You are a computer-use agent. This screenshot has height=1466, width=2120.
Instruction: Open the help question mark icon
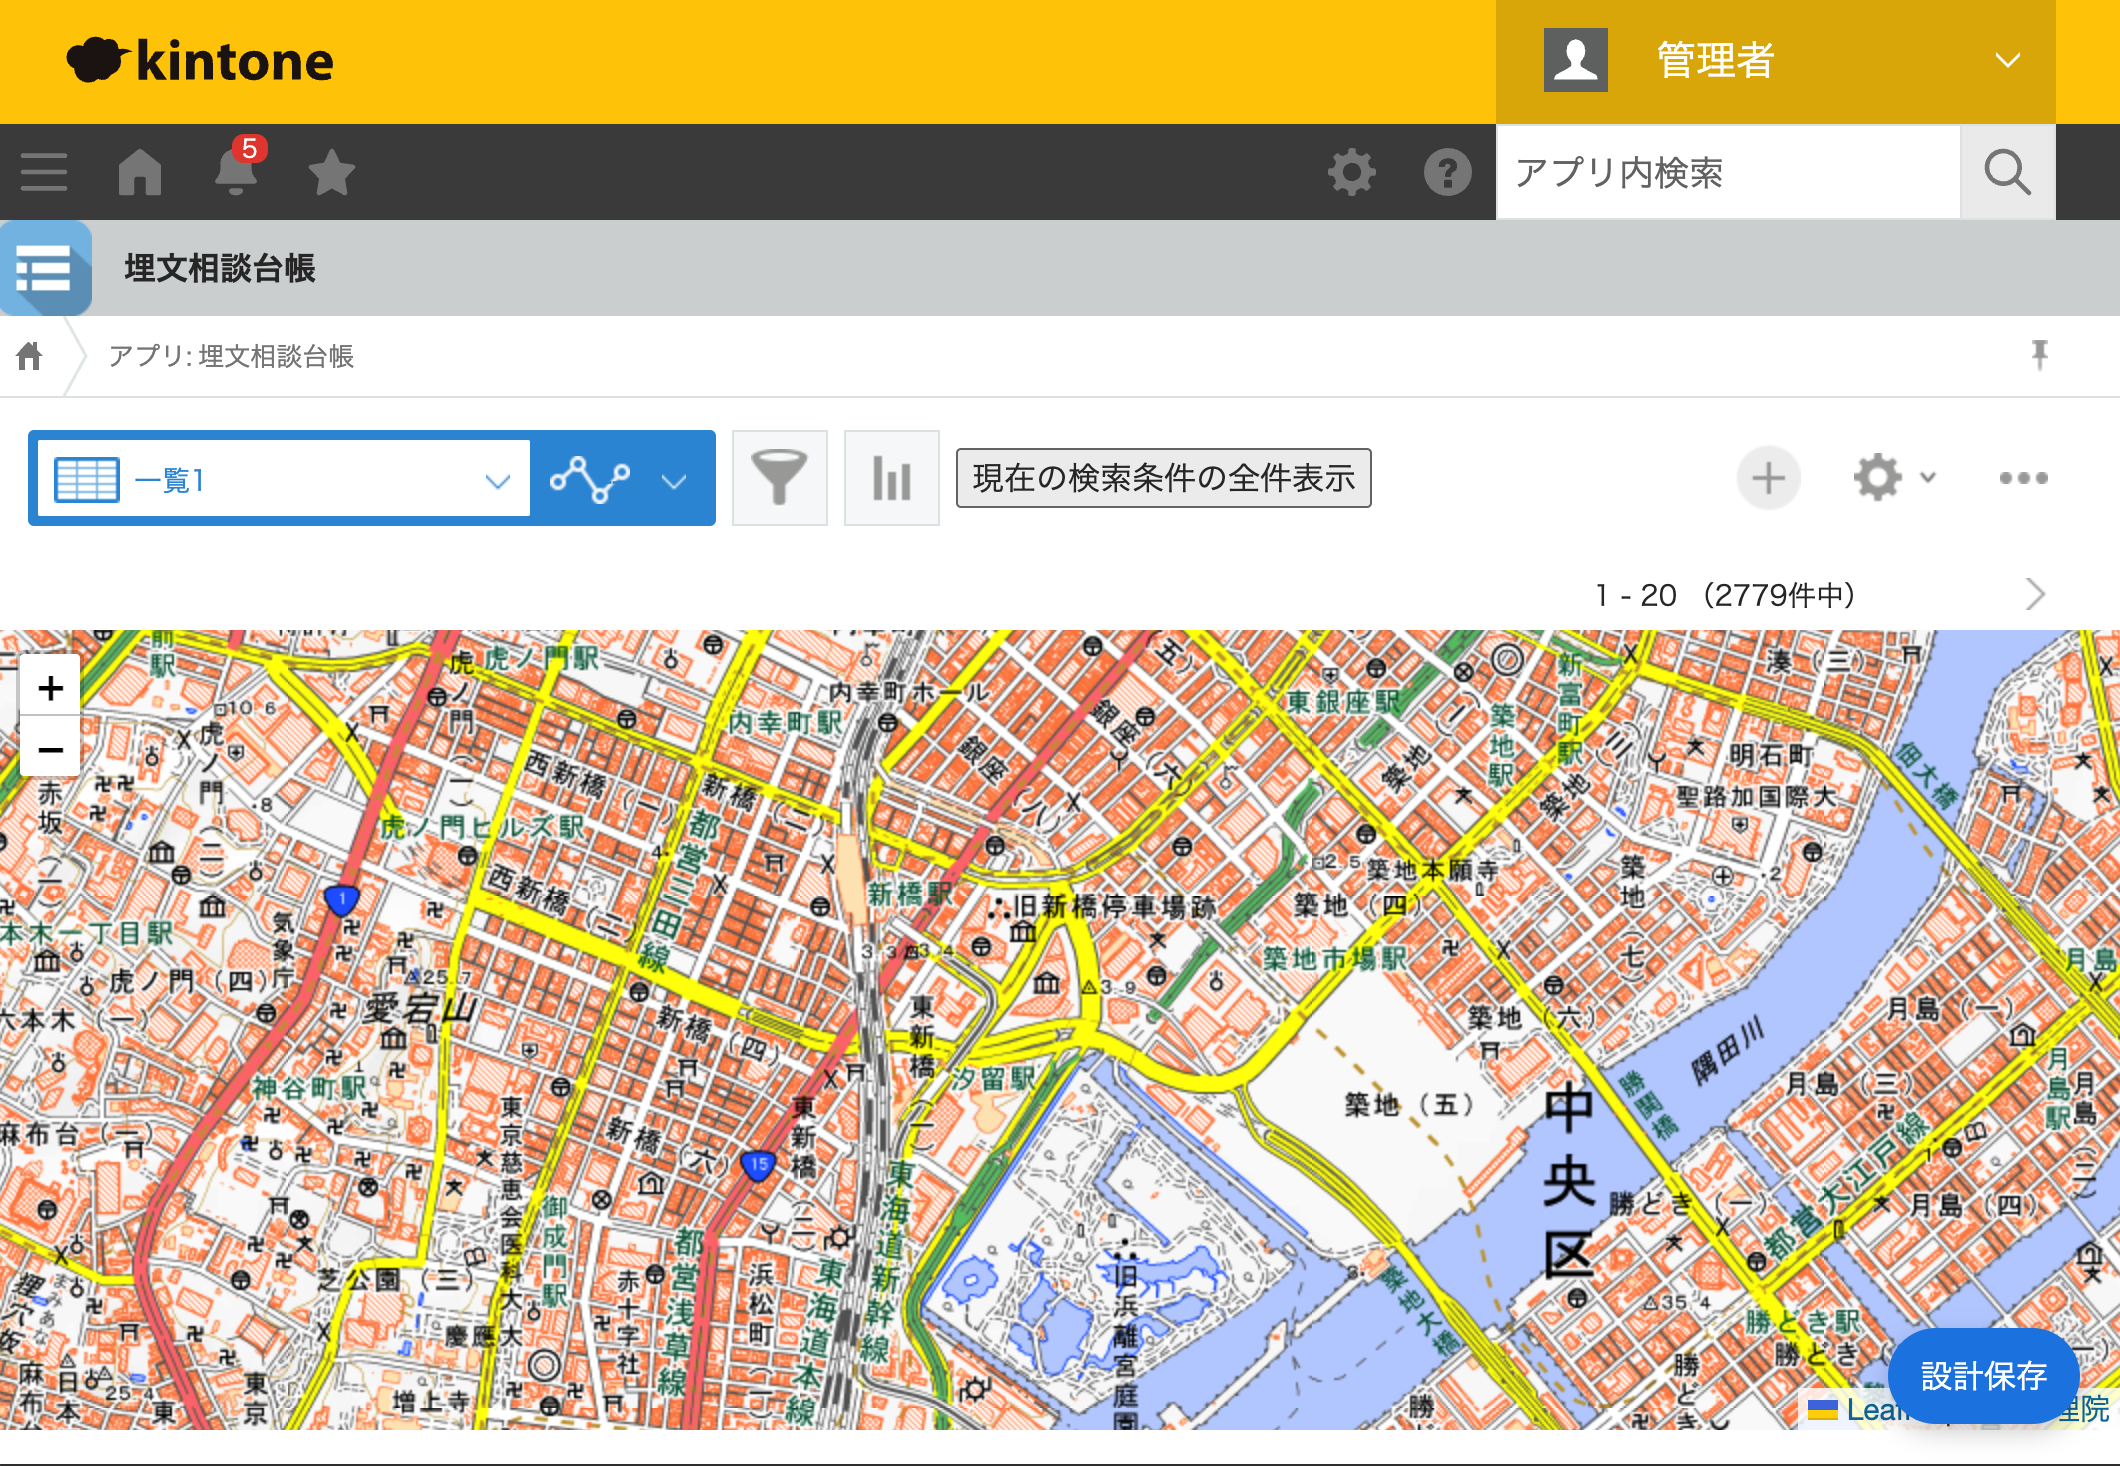1447,172
